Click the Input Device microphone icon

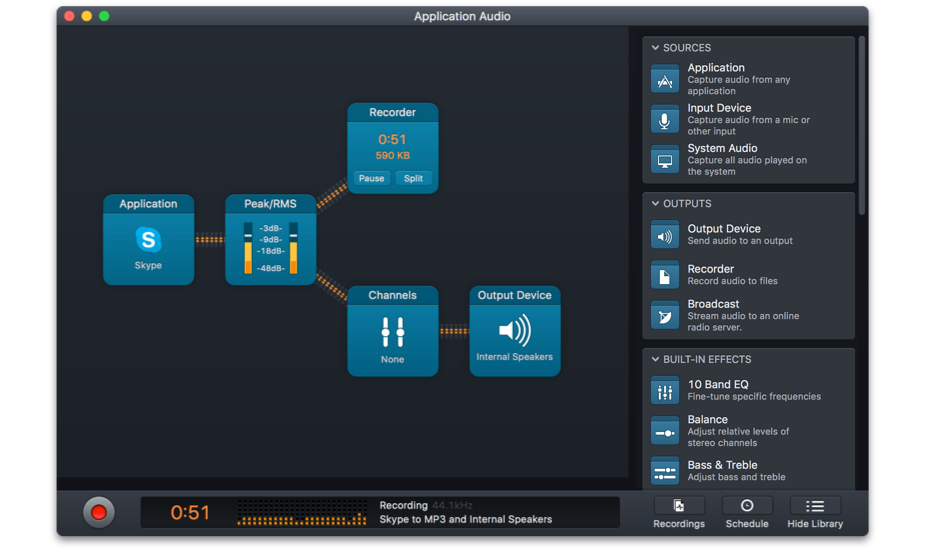tap(665, 120)
